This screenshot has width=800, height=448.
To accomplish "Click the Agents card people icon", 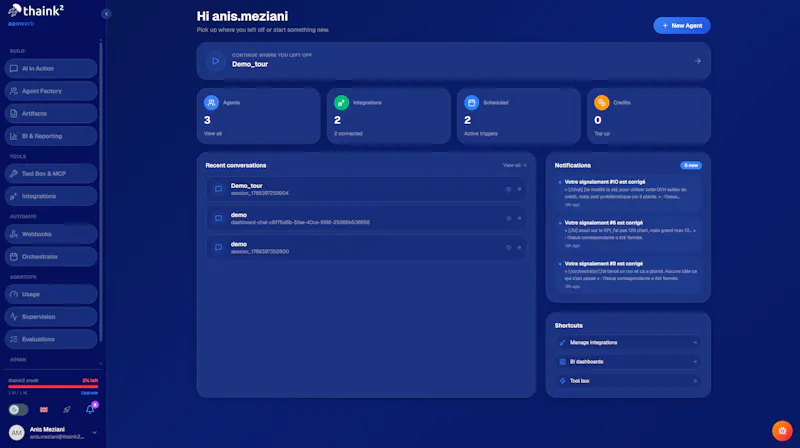I will pos(211,103).
